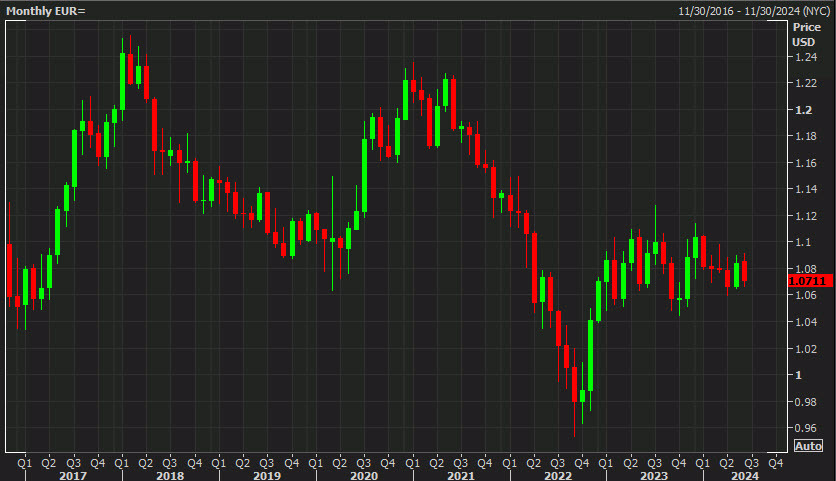Image resolution: width=836 pixels, height=481 pixels.
Task: Select the 2018 year label on time axis
Action: [x=170, y=476]
